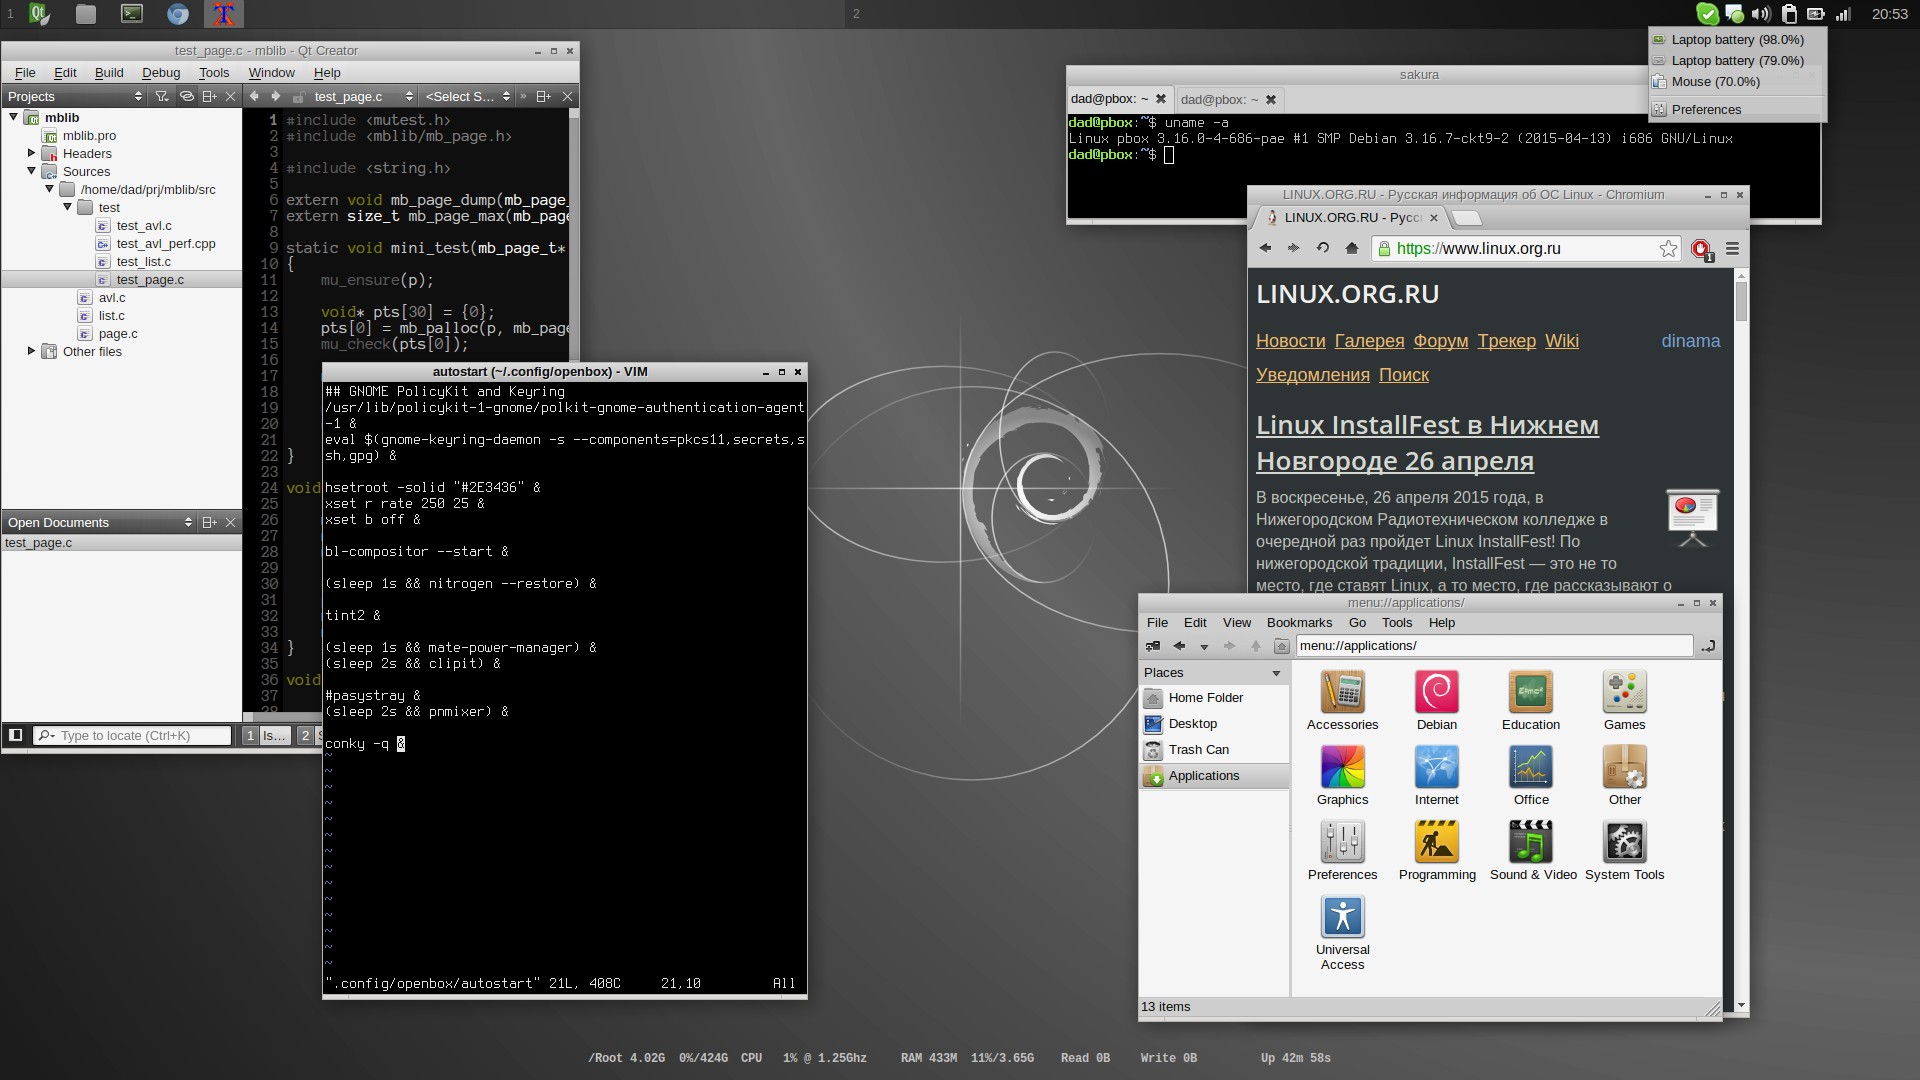
Task: Open the Select Symbol dropdown
Action: pos(468,96)
